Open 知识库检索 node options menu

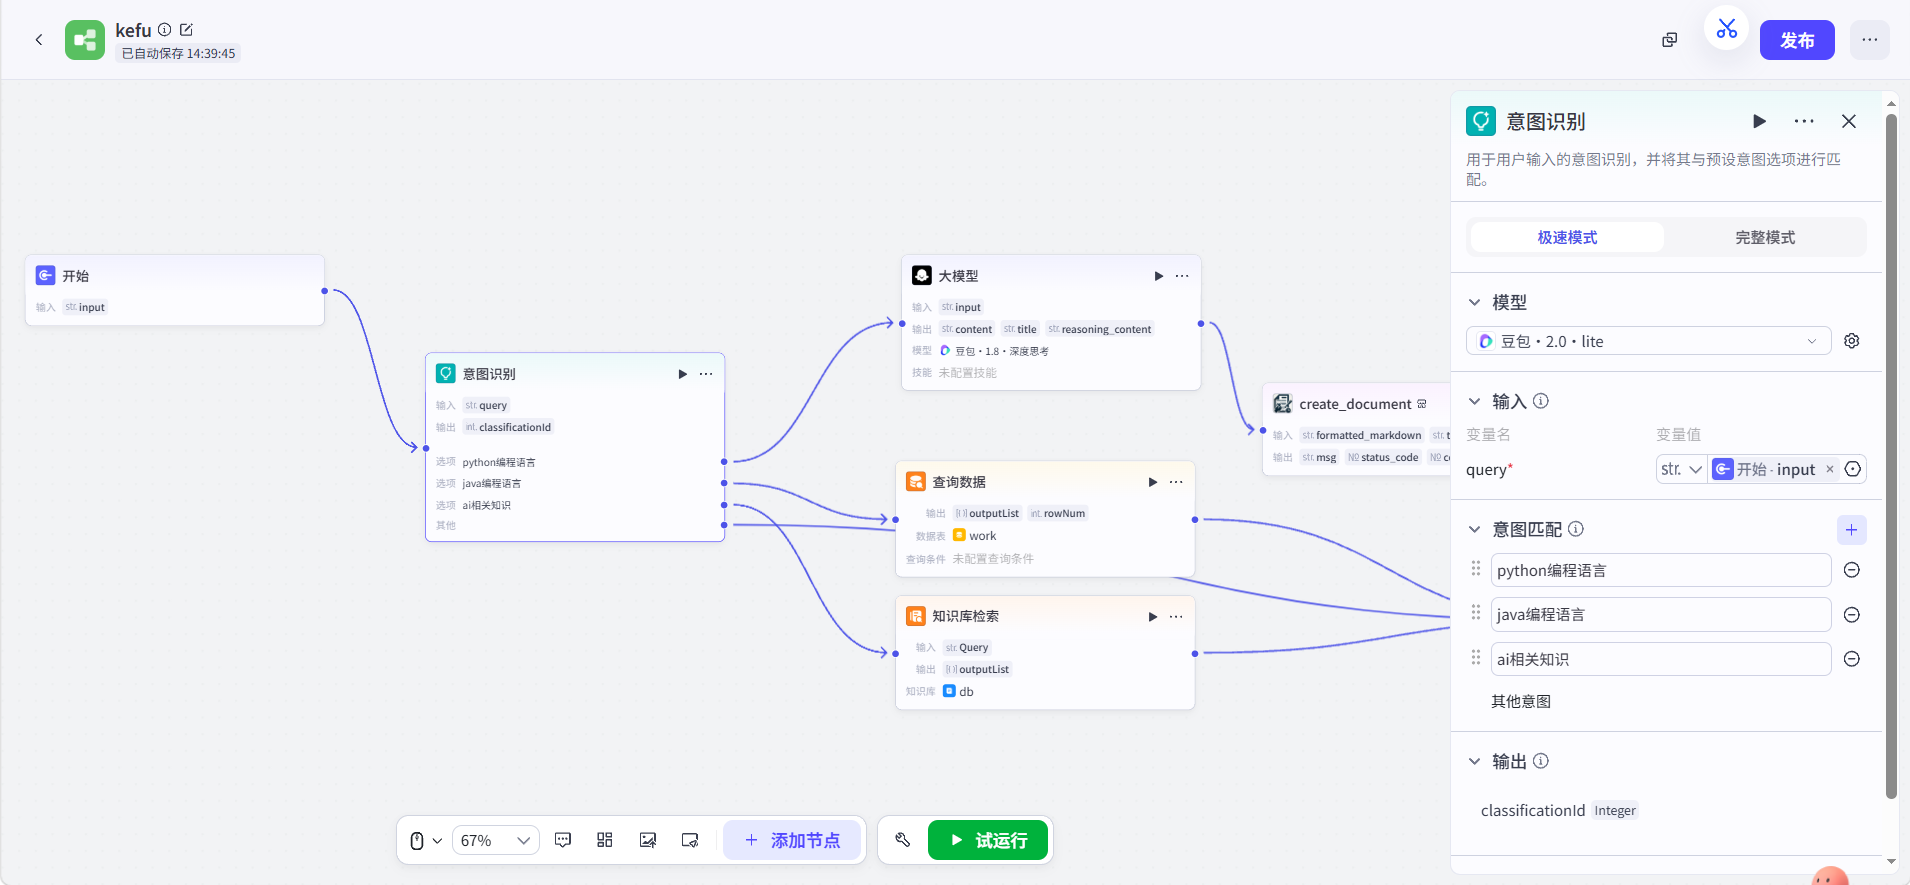[x=1176, y=617]
